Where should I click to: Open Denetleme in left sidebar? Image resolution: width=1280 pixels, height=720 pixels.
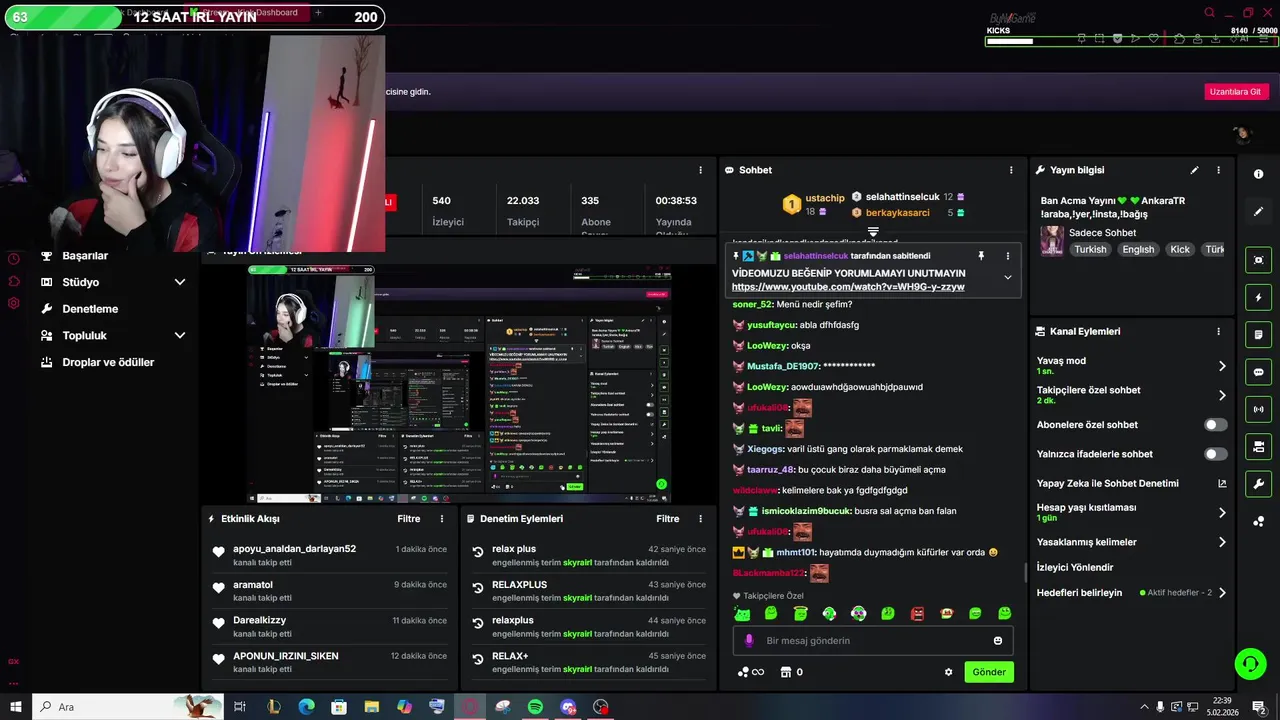tap(90, 309)
